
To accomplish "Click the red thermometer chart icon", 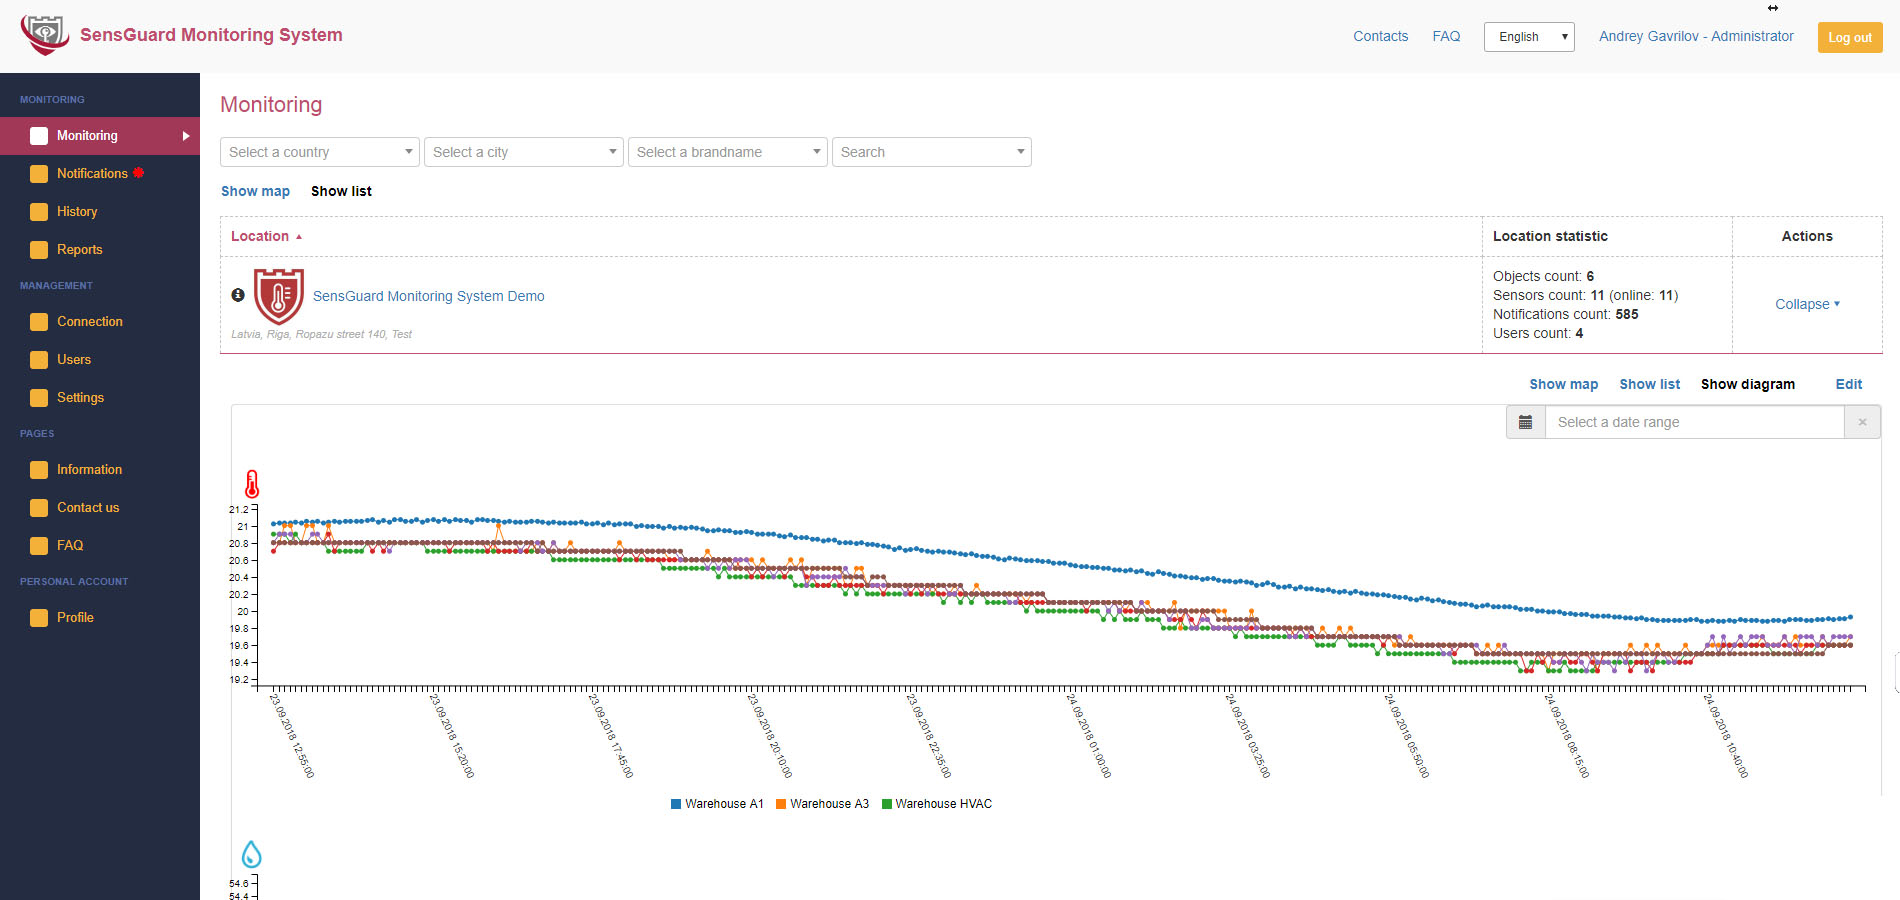I will click(x=252, y=484).
